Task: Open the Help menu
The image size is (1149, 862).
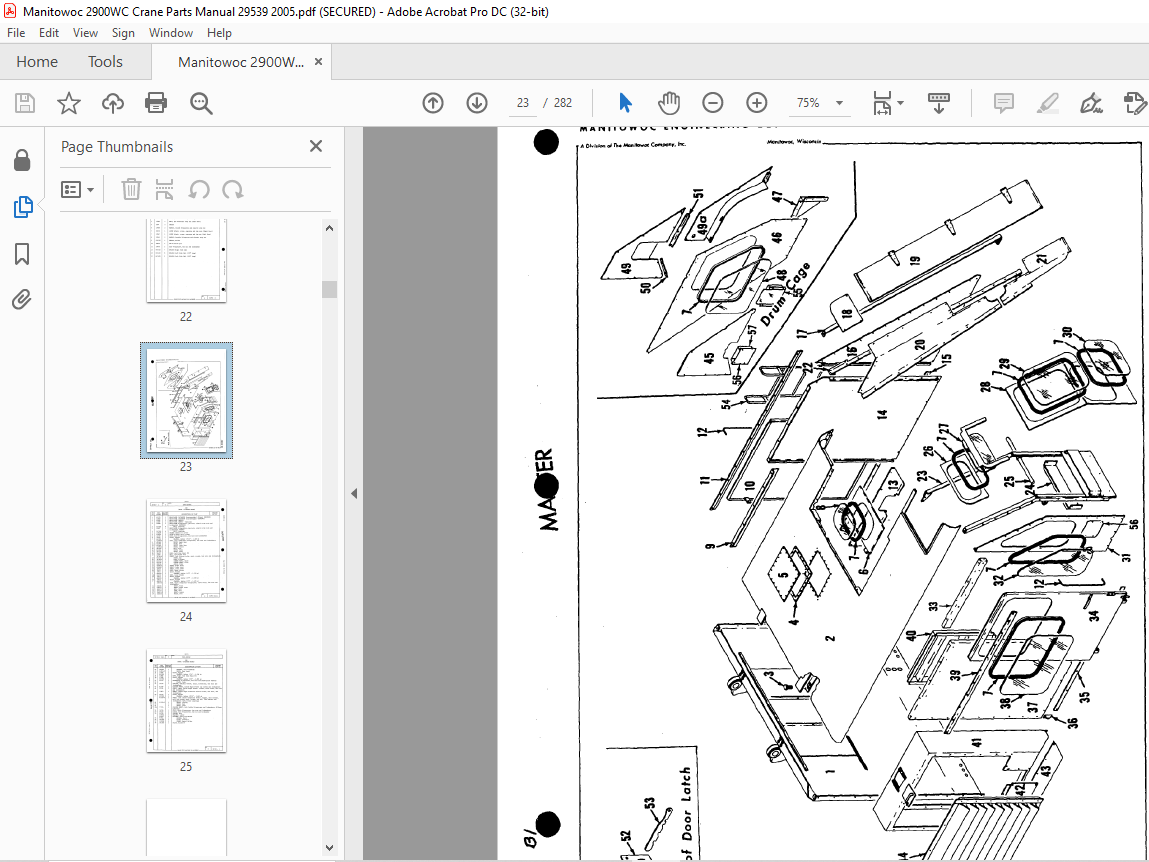Action: (x=219, y=32)
